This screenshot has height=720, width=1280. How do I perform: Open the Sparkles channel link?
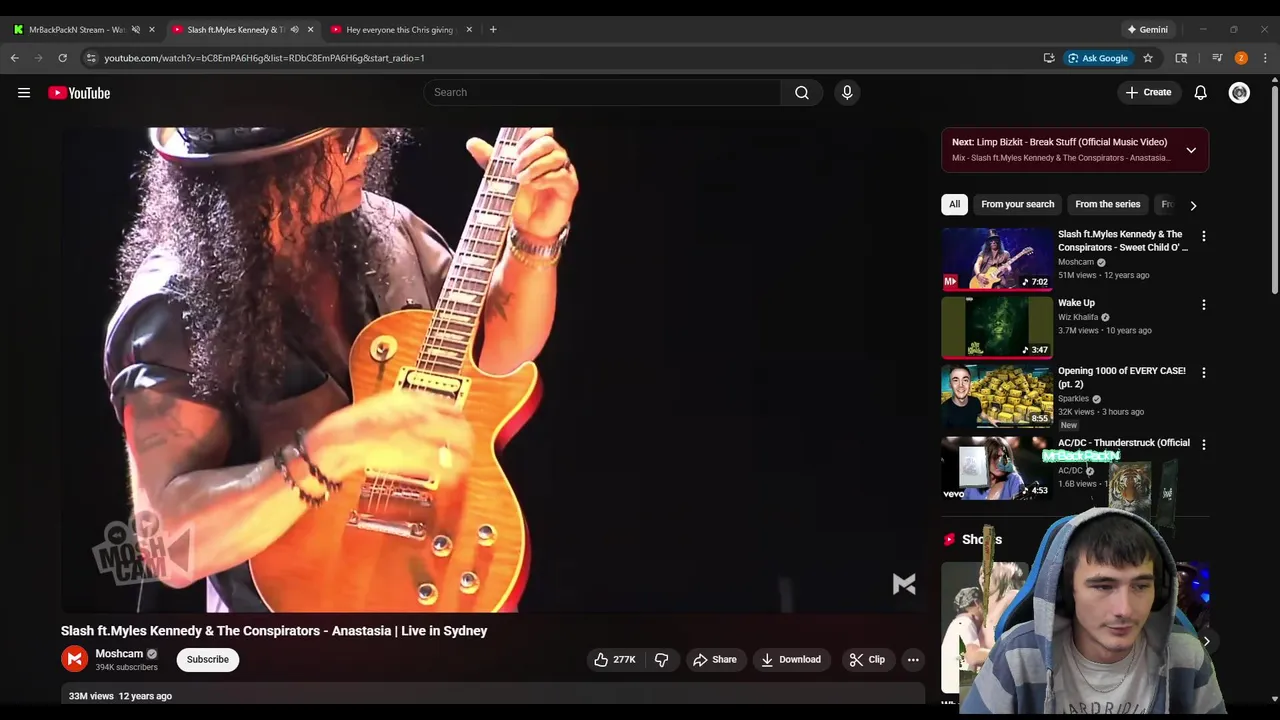pos(1073,399)
